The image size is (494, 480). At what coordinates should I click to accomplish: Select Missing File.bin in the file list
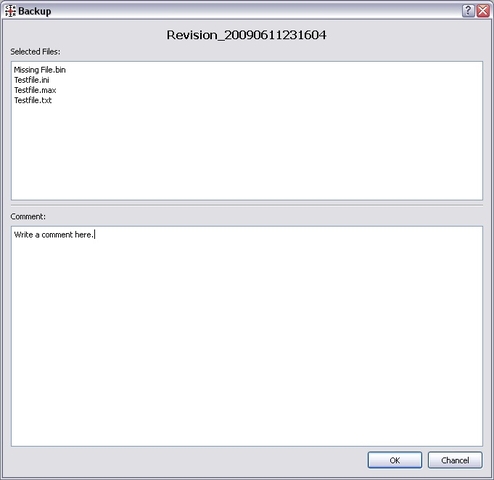point(40,70)
